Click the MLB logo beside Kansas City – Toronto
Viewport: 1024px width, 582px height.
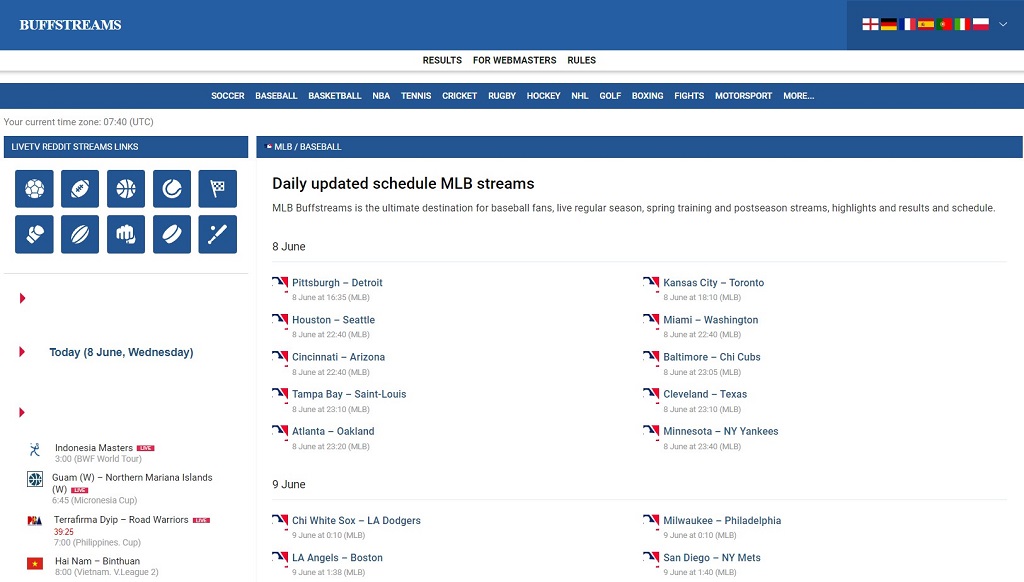(651, 283)
